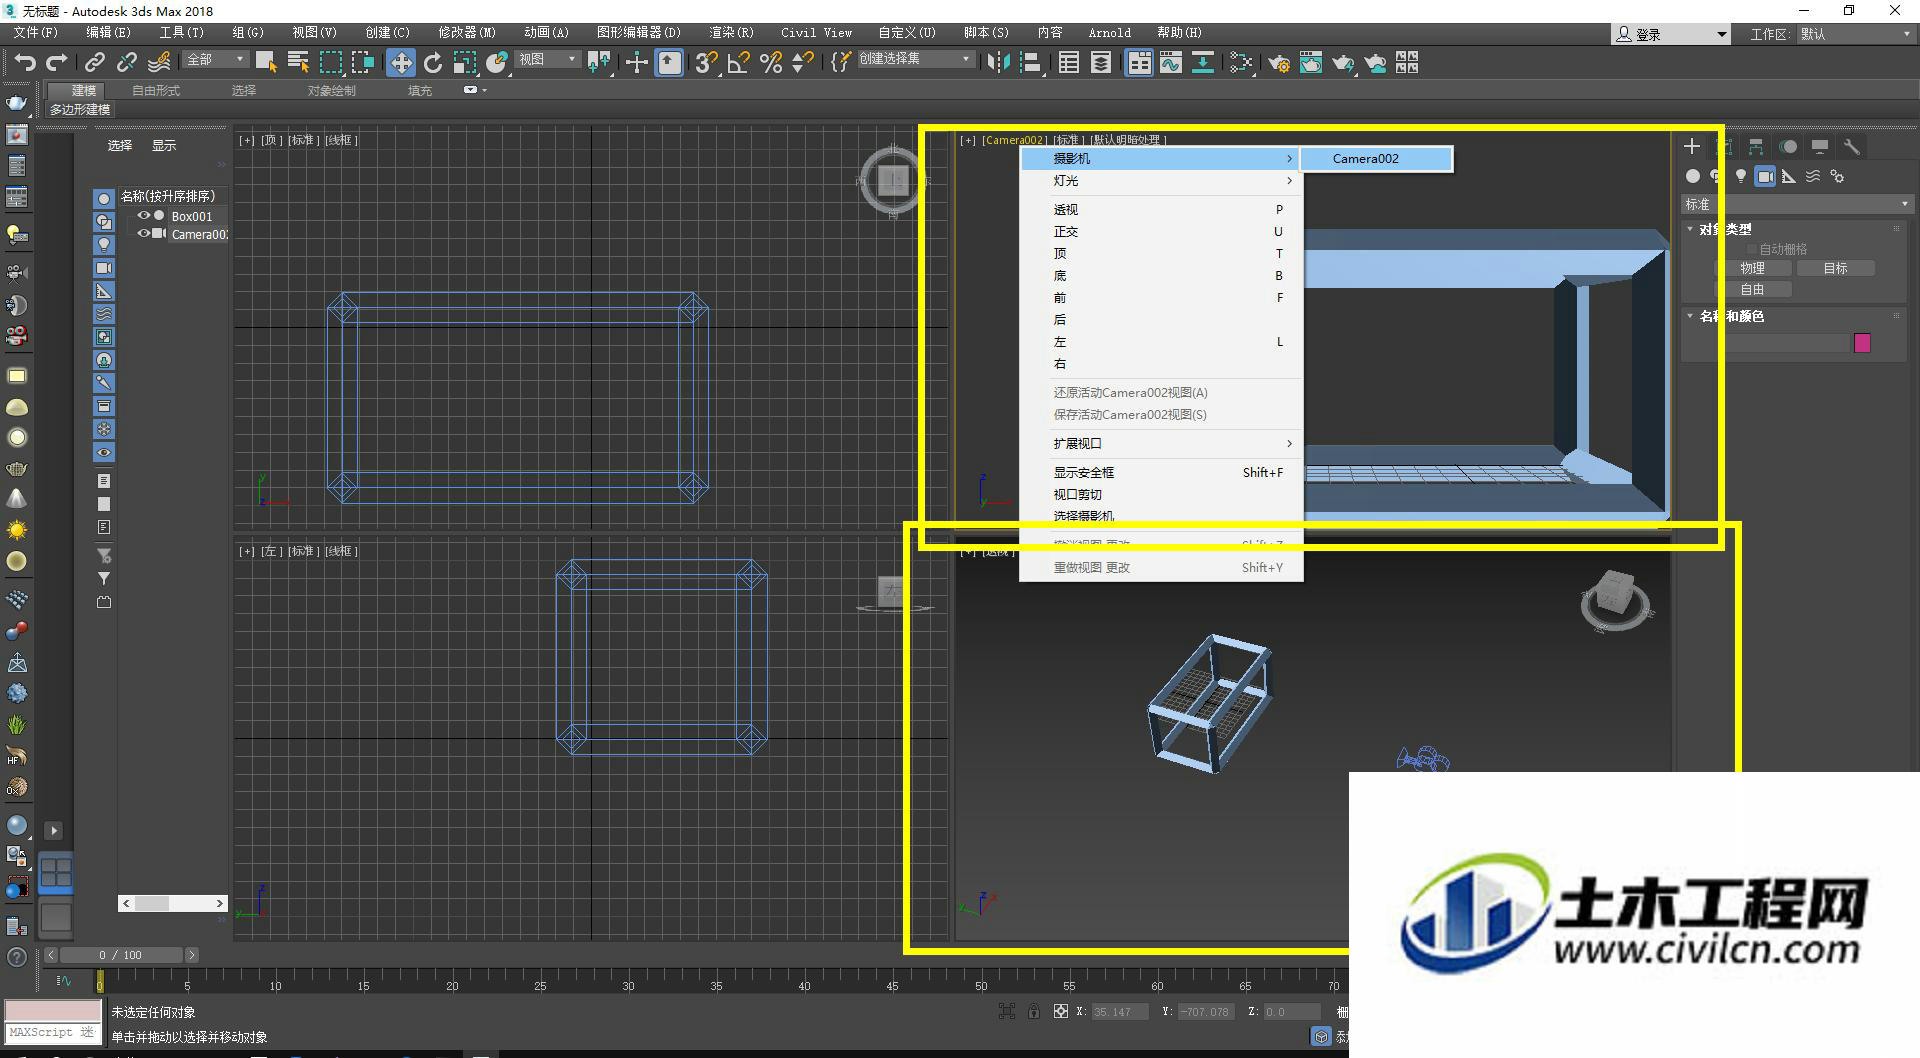Click the Undo arrow icon
The height and width of the screenshot is (1058, 1920).
point(25,62)
